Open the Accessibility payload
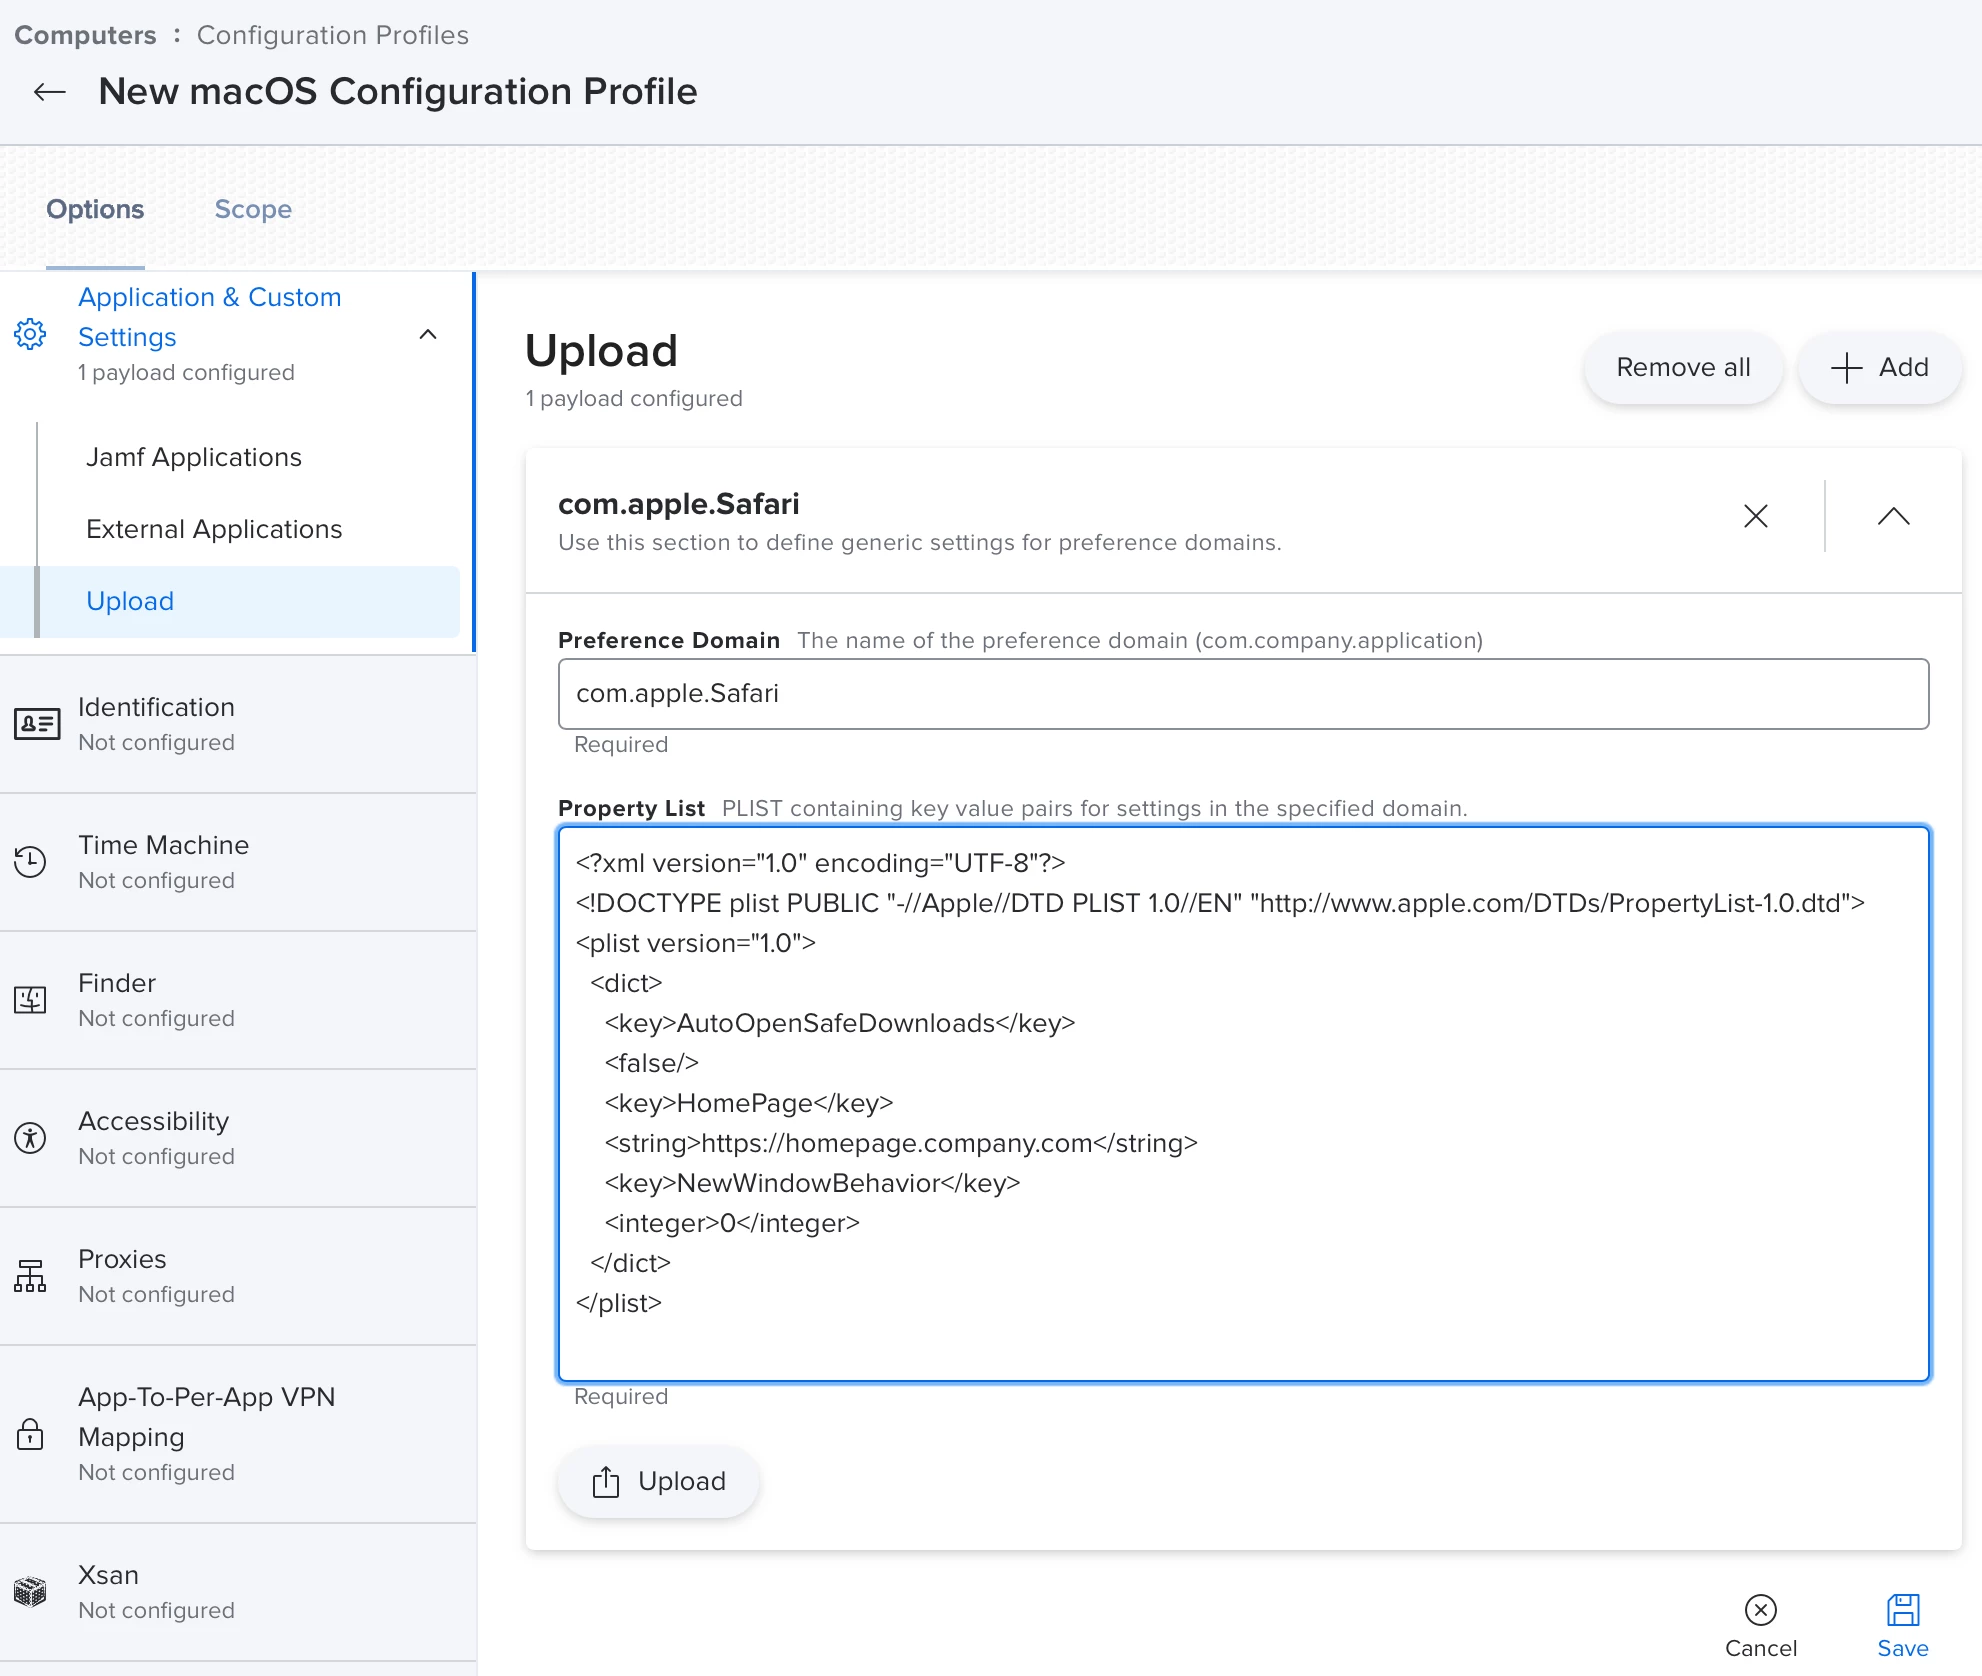Viewport: 1982px width, 1676px height. point(238,1138)
